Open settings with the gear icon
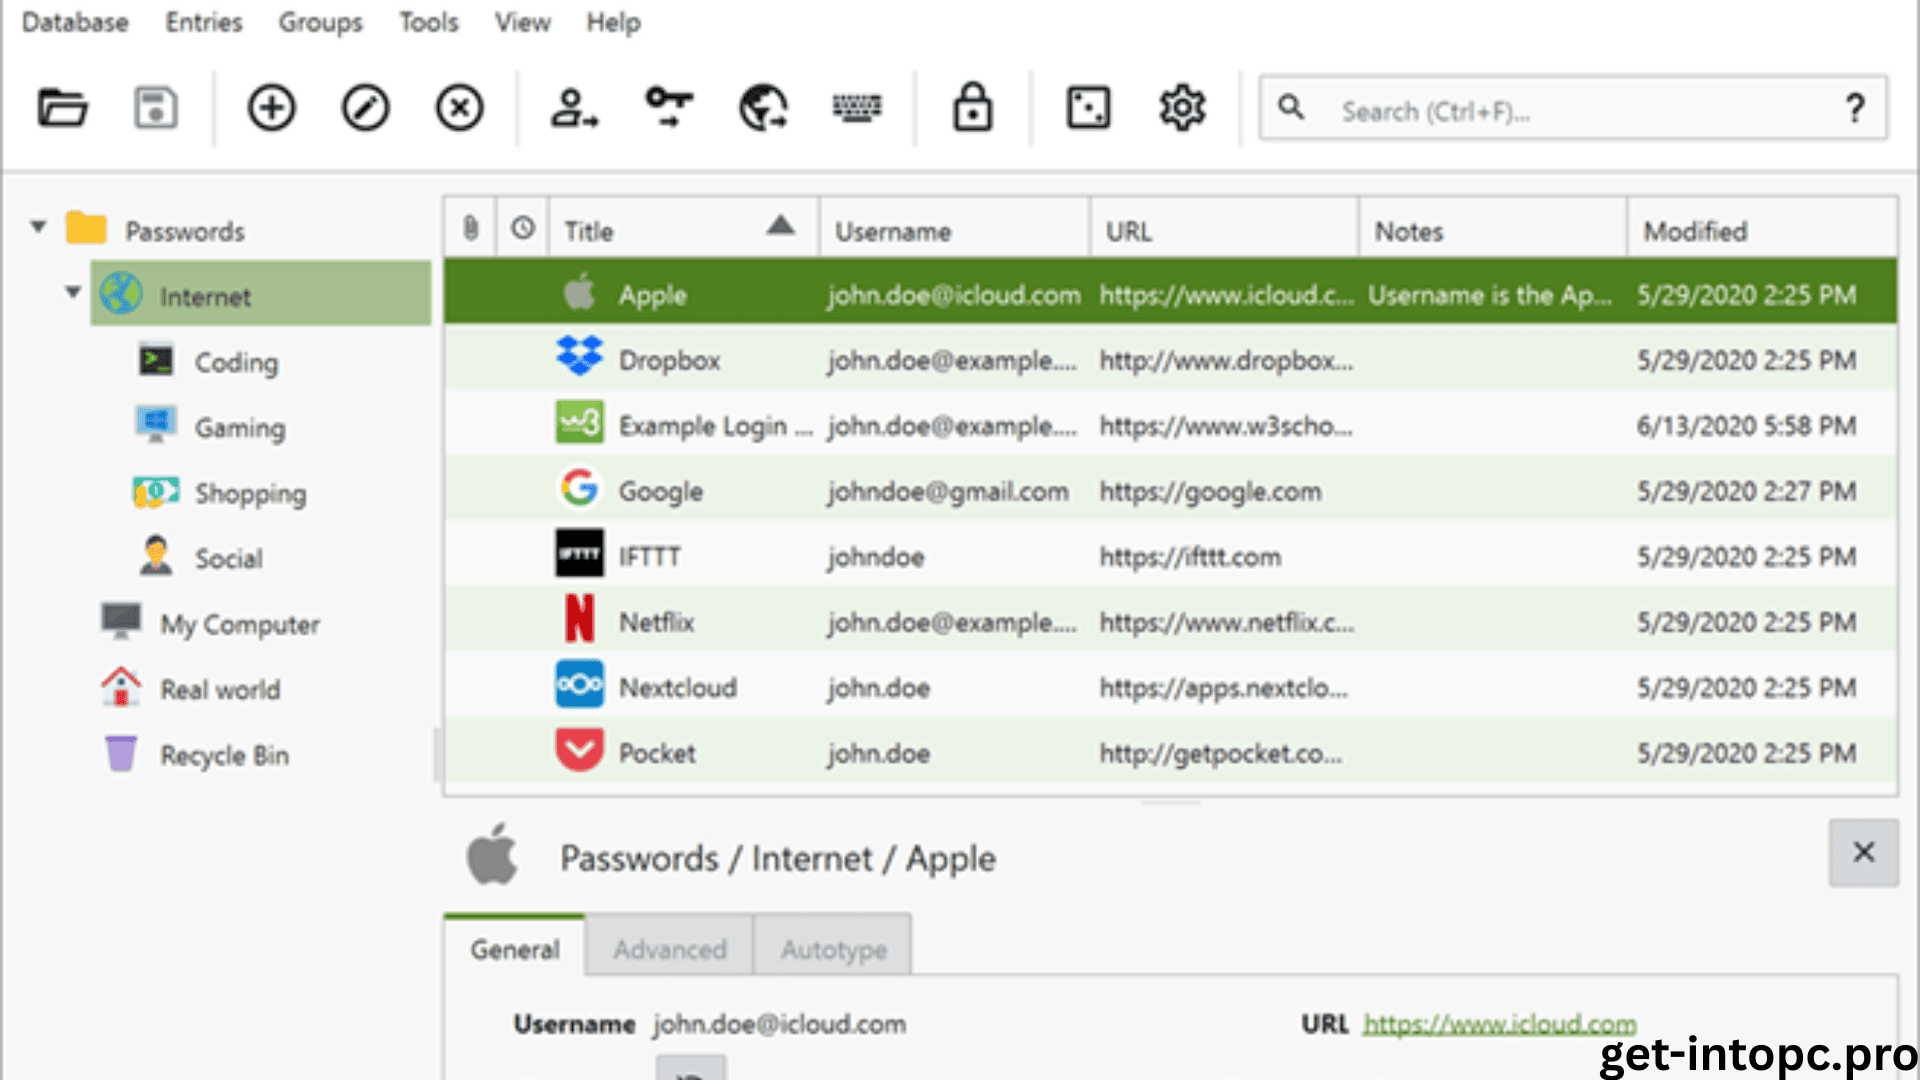The image size is (1920, 1080). [1182, 108]
